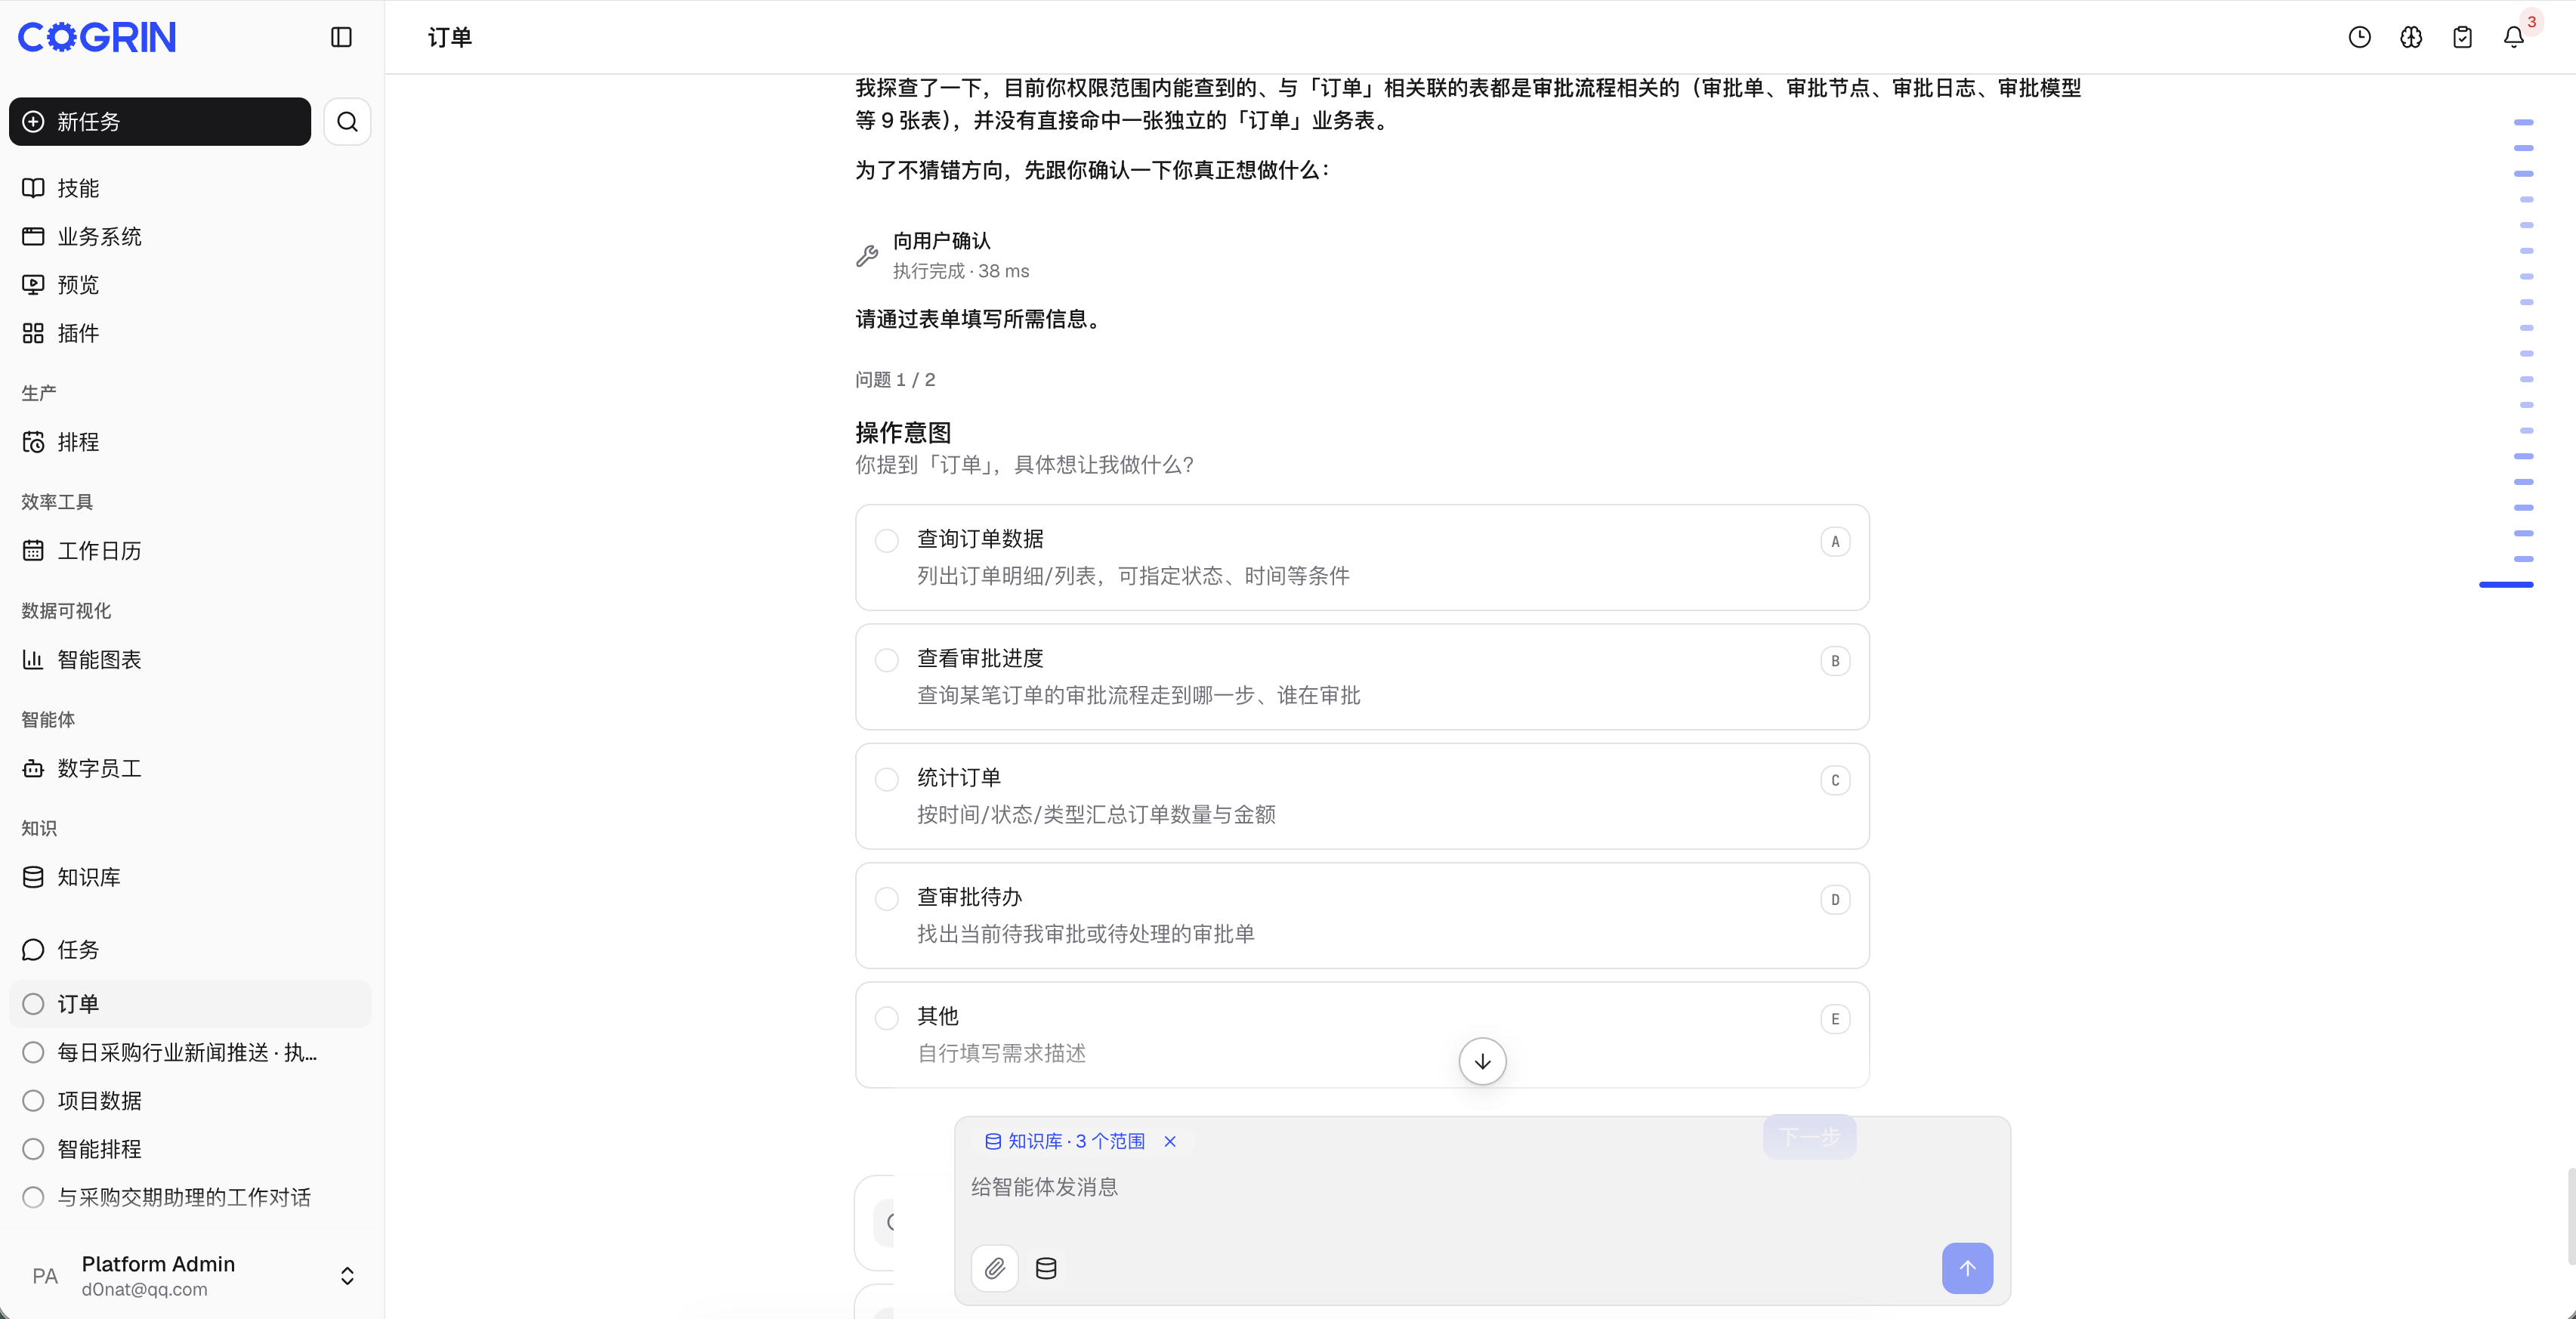The height and width of the screenshot is (1319, 2576).
Task: Jump to the first conversation outline marker
Action: click(x=2524, y=122)
